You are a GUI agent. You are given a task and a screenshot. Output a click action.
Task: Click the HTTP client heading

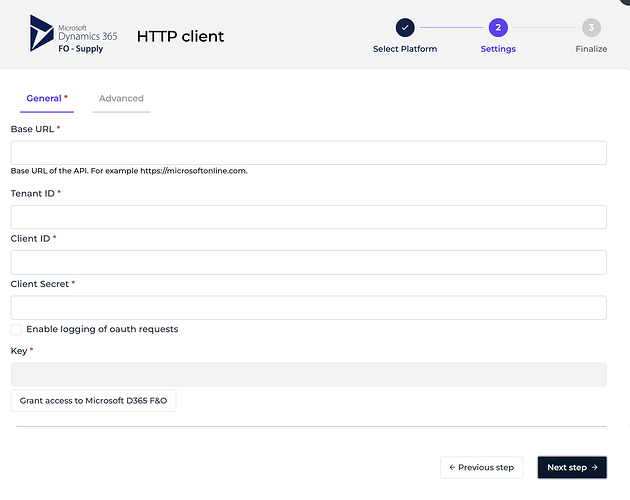coord(180,37)
